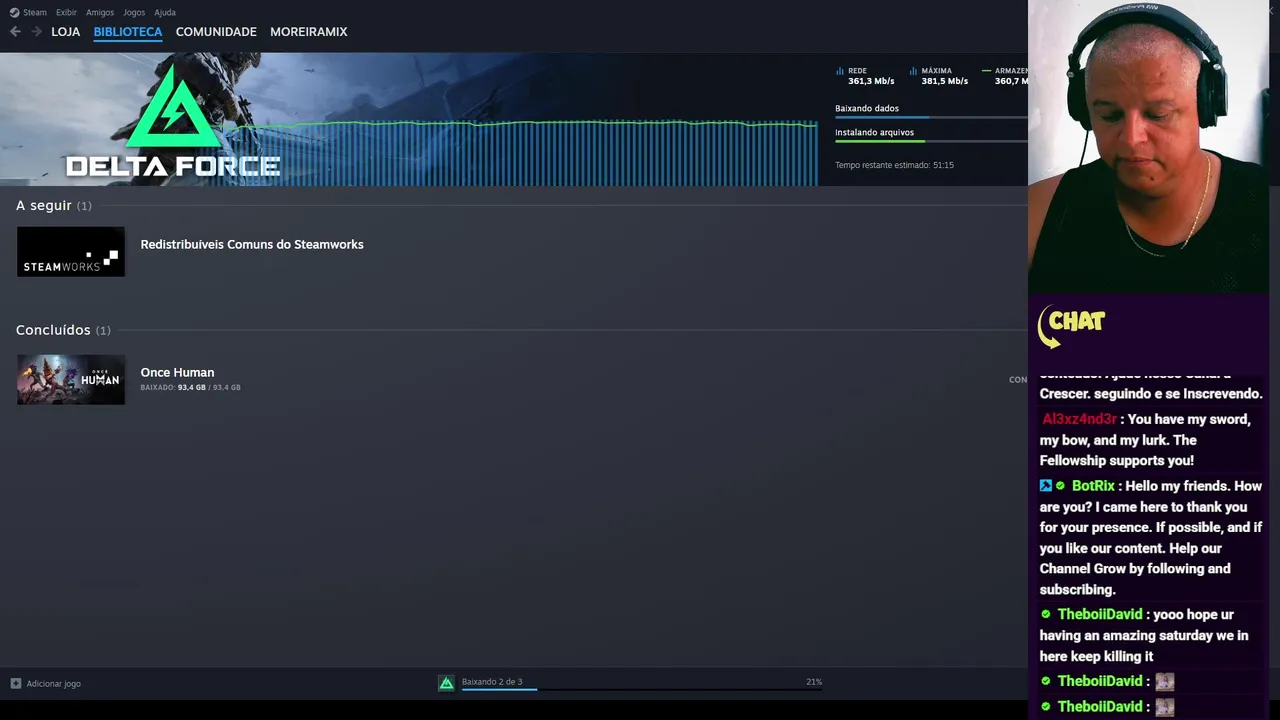Screen dimensions: 1280x720
Task: Click the Baixando dados progress bar
Action: [931, 117]
